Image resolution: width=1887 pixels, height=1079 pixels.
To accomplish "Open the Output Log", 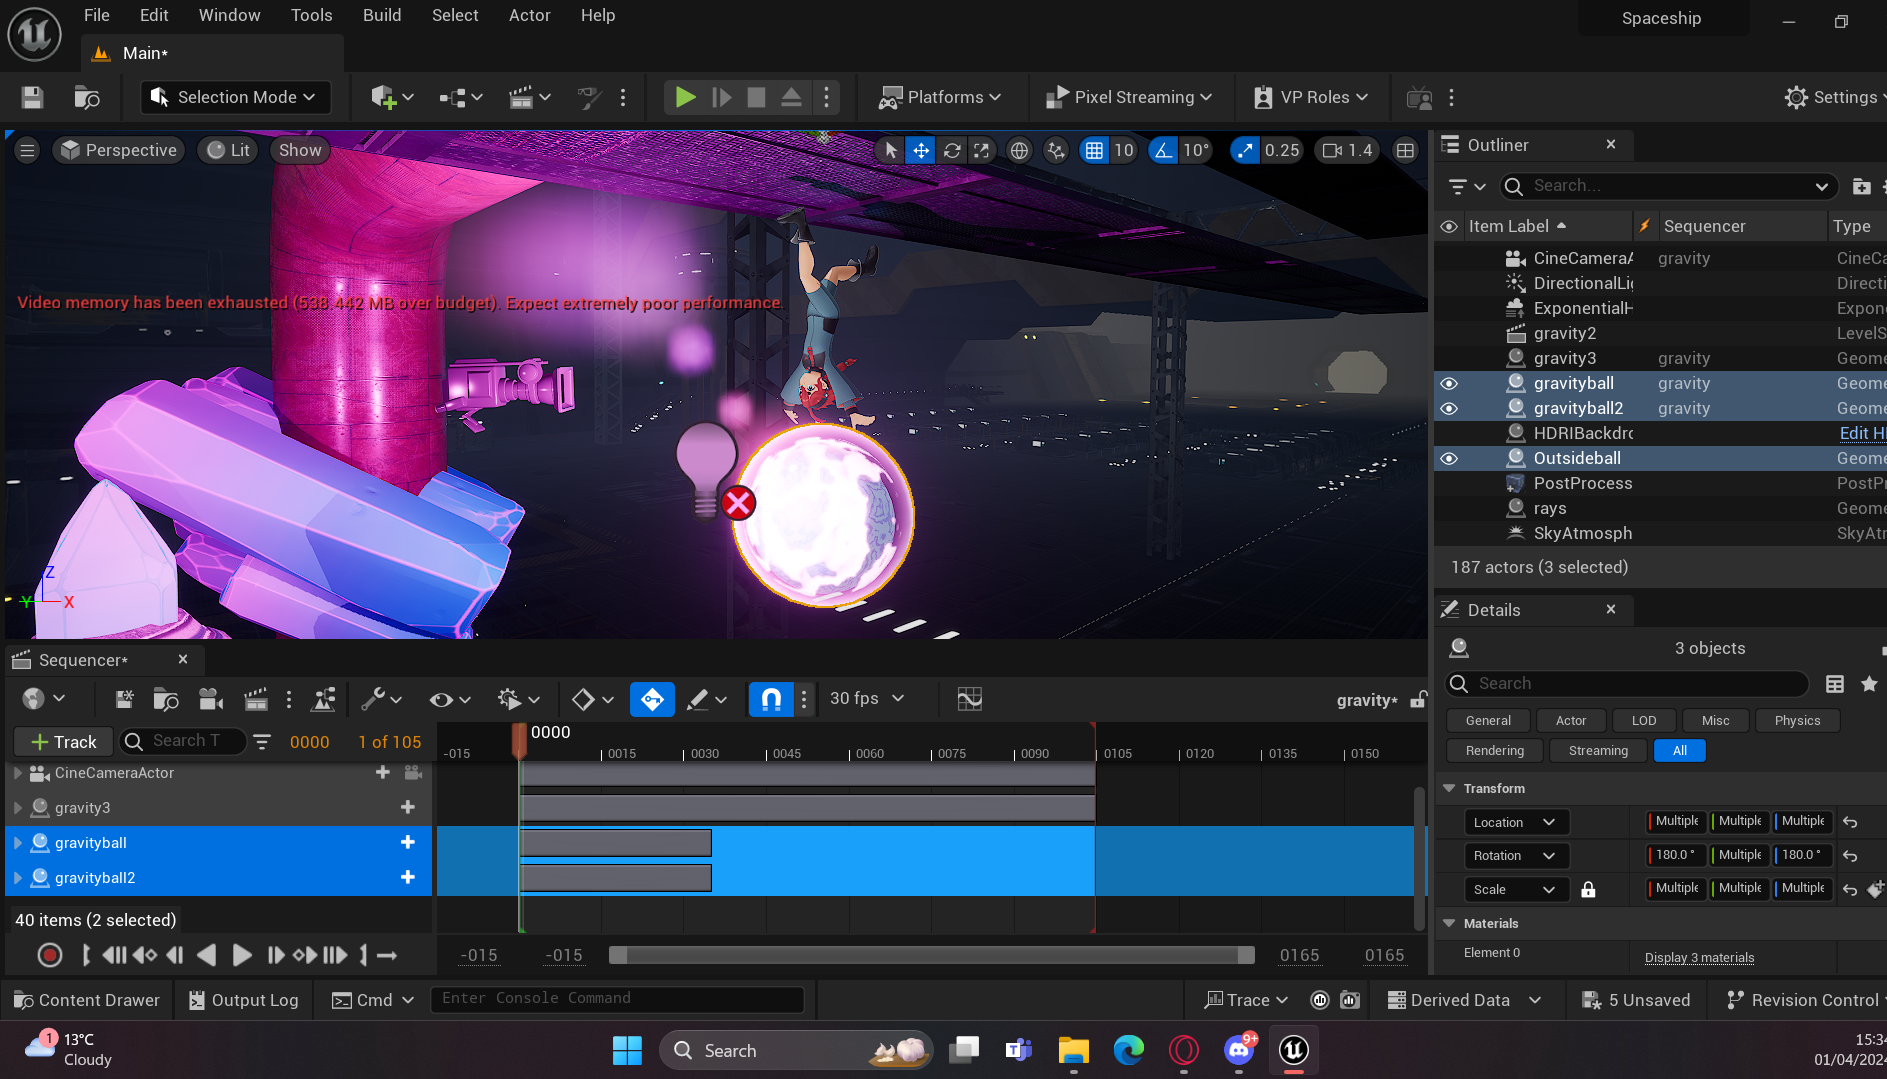I will [244, 1000].
